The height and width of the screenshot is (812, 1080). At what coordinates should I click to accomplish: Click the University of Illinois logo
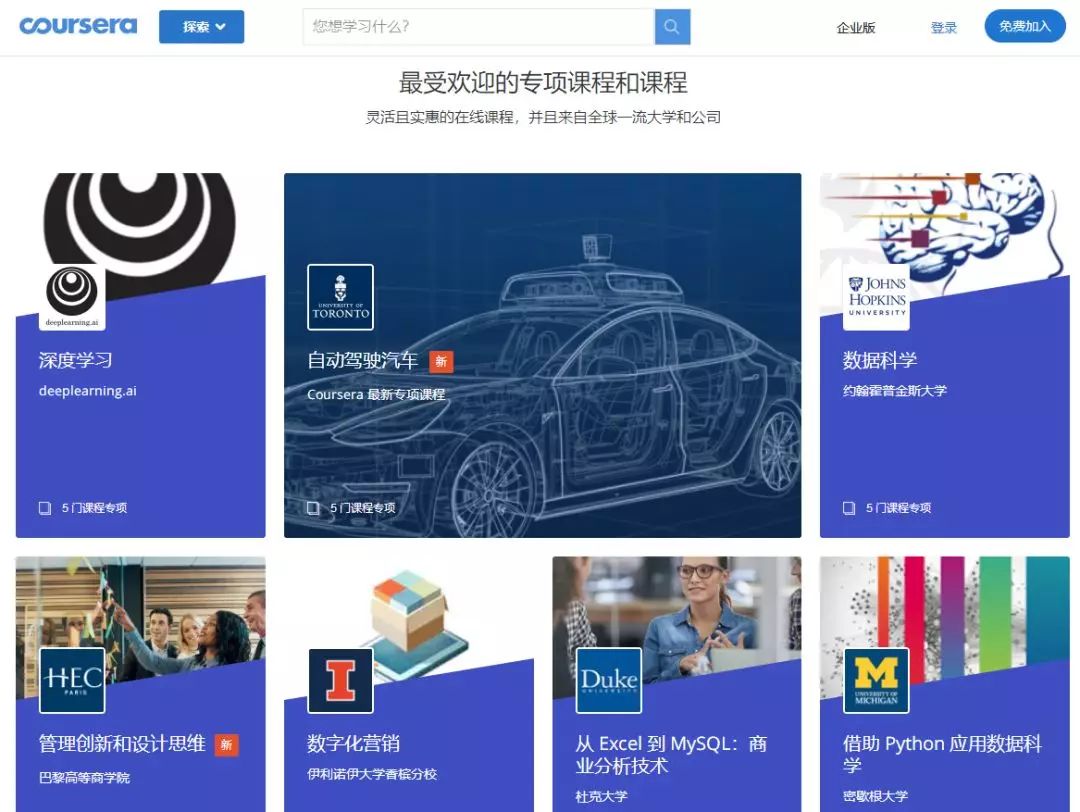(340, 680)
